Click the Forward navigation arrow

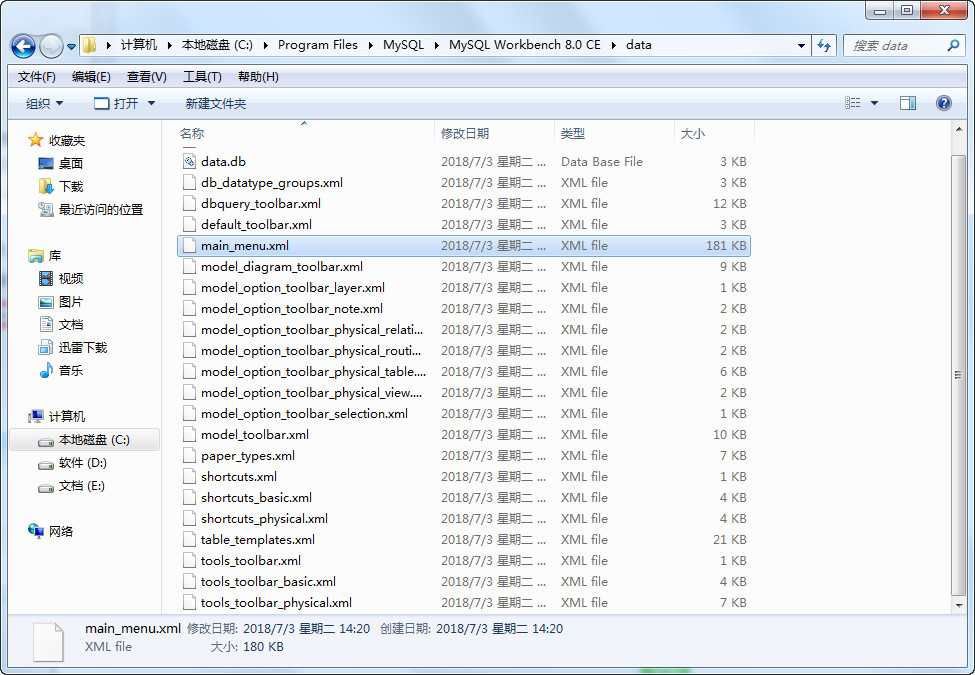click(x=51, y=46)
